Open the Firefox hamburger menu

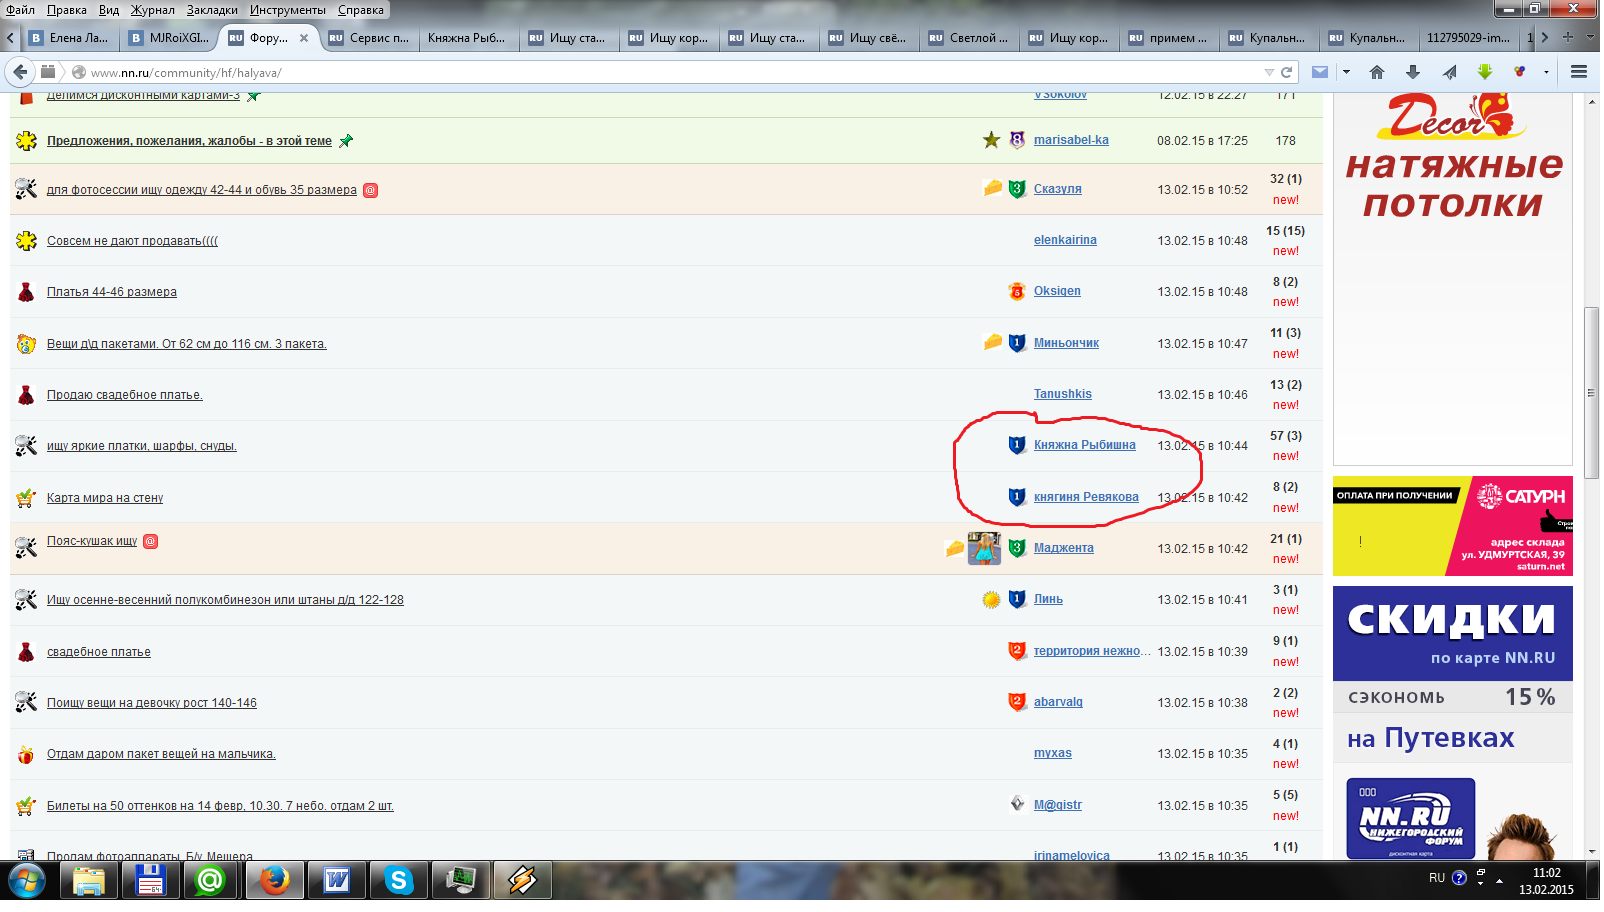(1579, 72)
